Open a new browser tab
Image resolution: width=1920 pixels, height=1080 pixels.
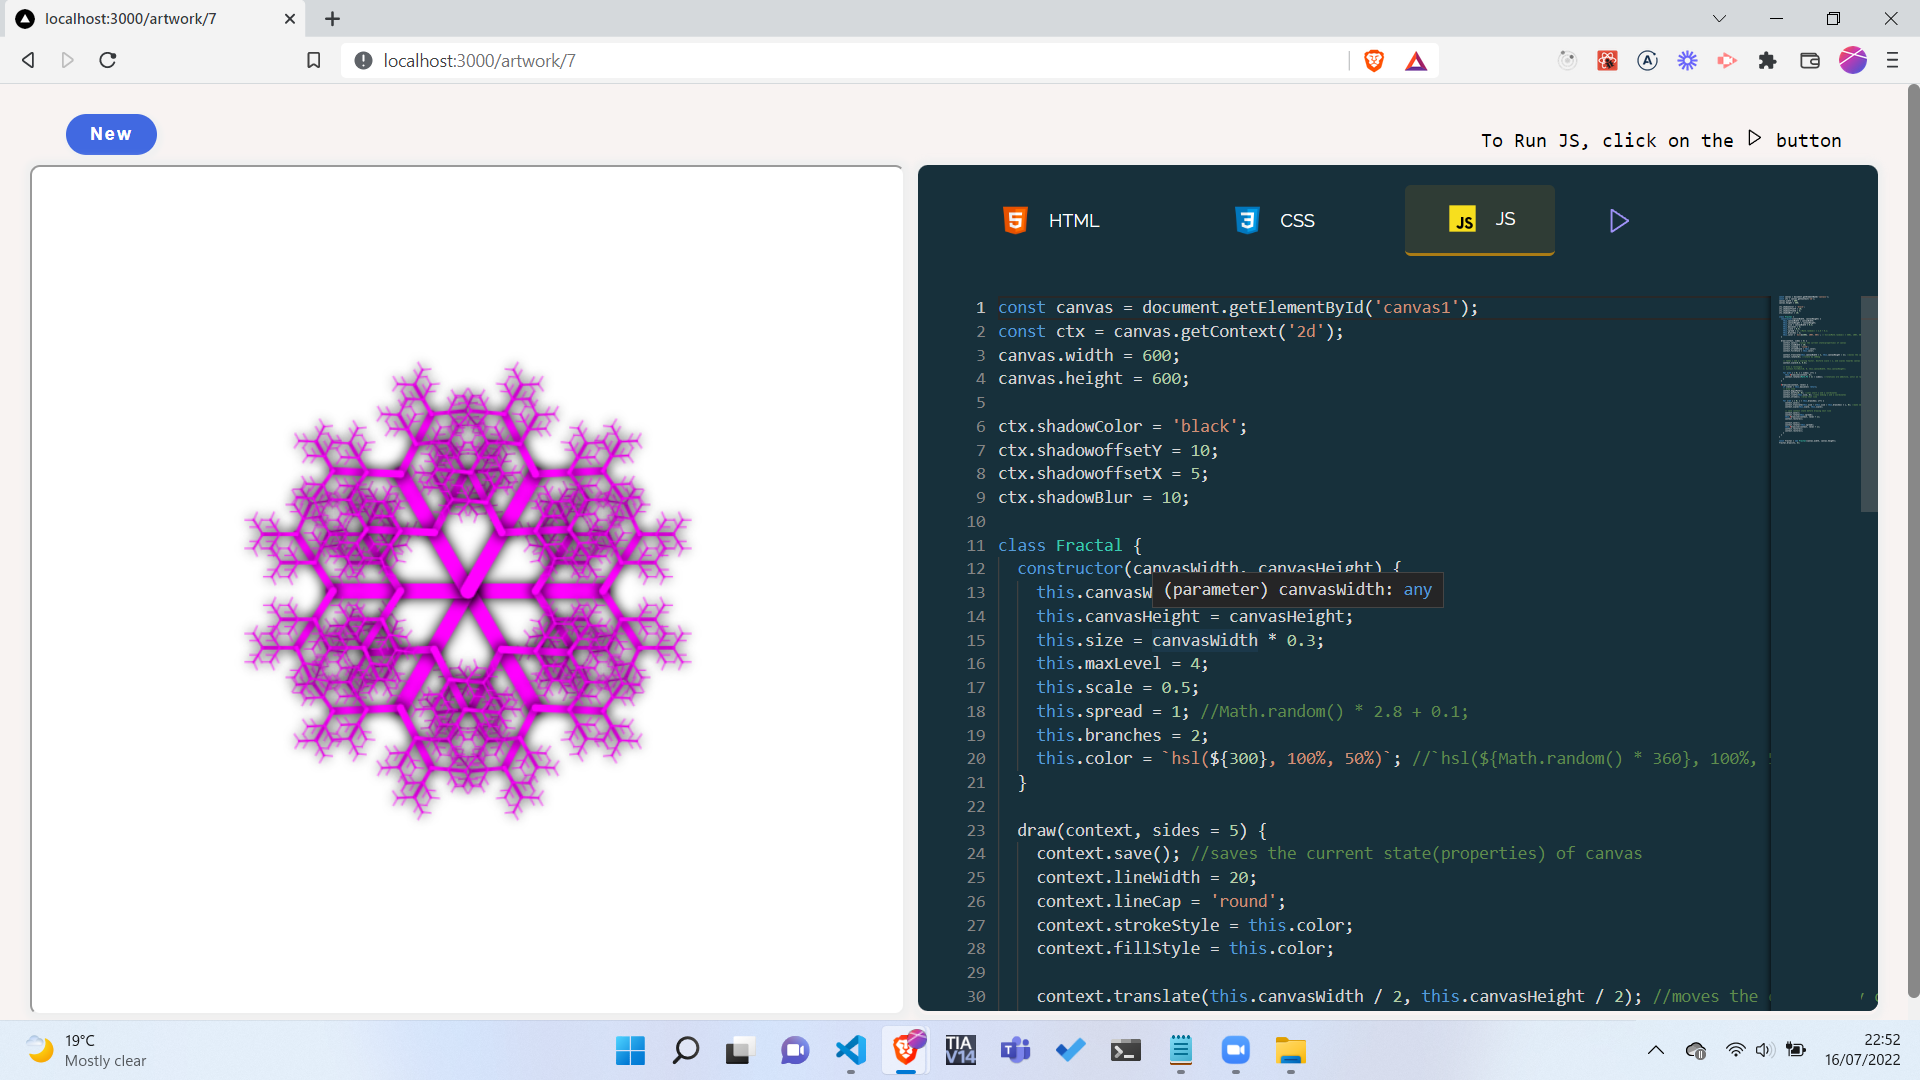(x=333, y=18)
